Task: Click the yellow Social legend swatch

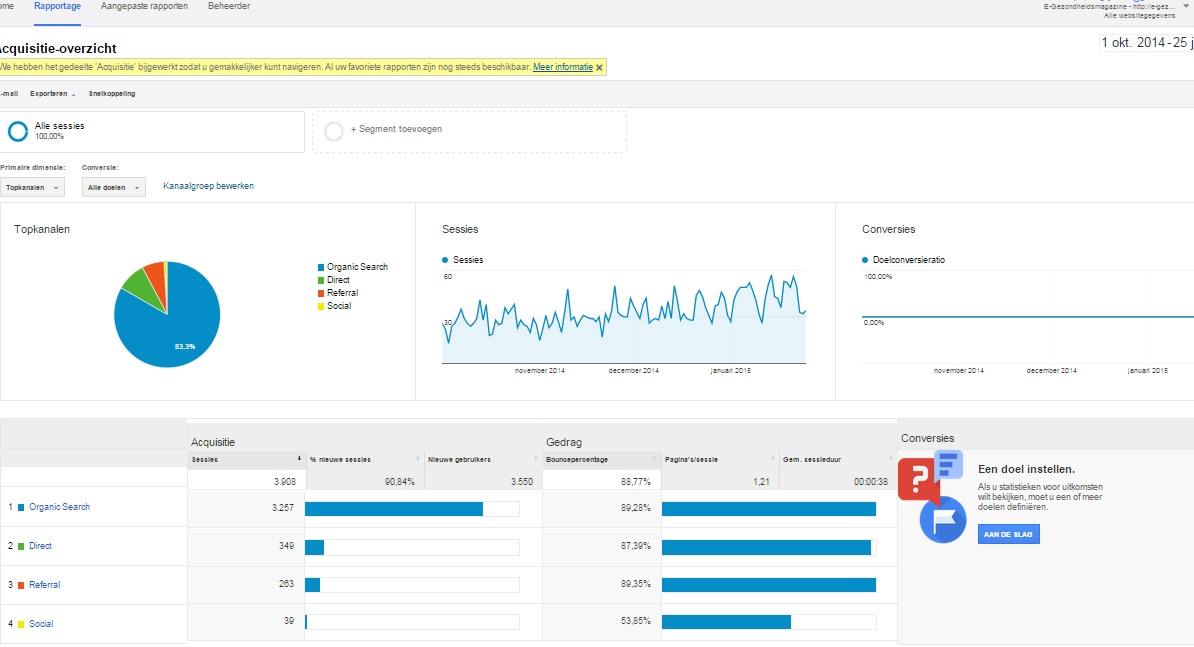Action: [x=321, y=307]
